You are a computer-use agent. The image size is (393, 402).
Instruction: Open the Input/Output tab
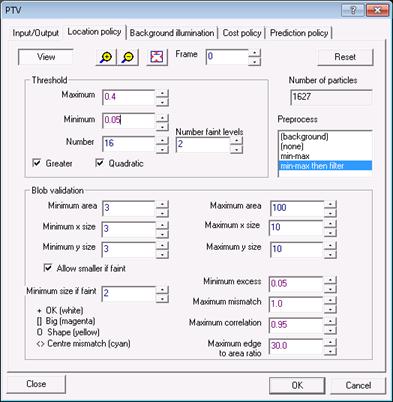tap(35, 33)
